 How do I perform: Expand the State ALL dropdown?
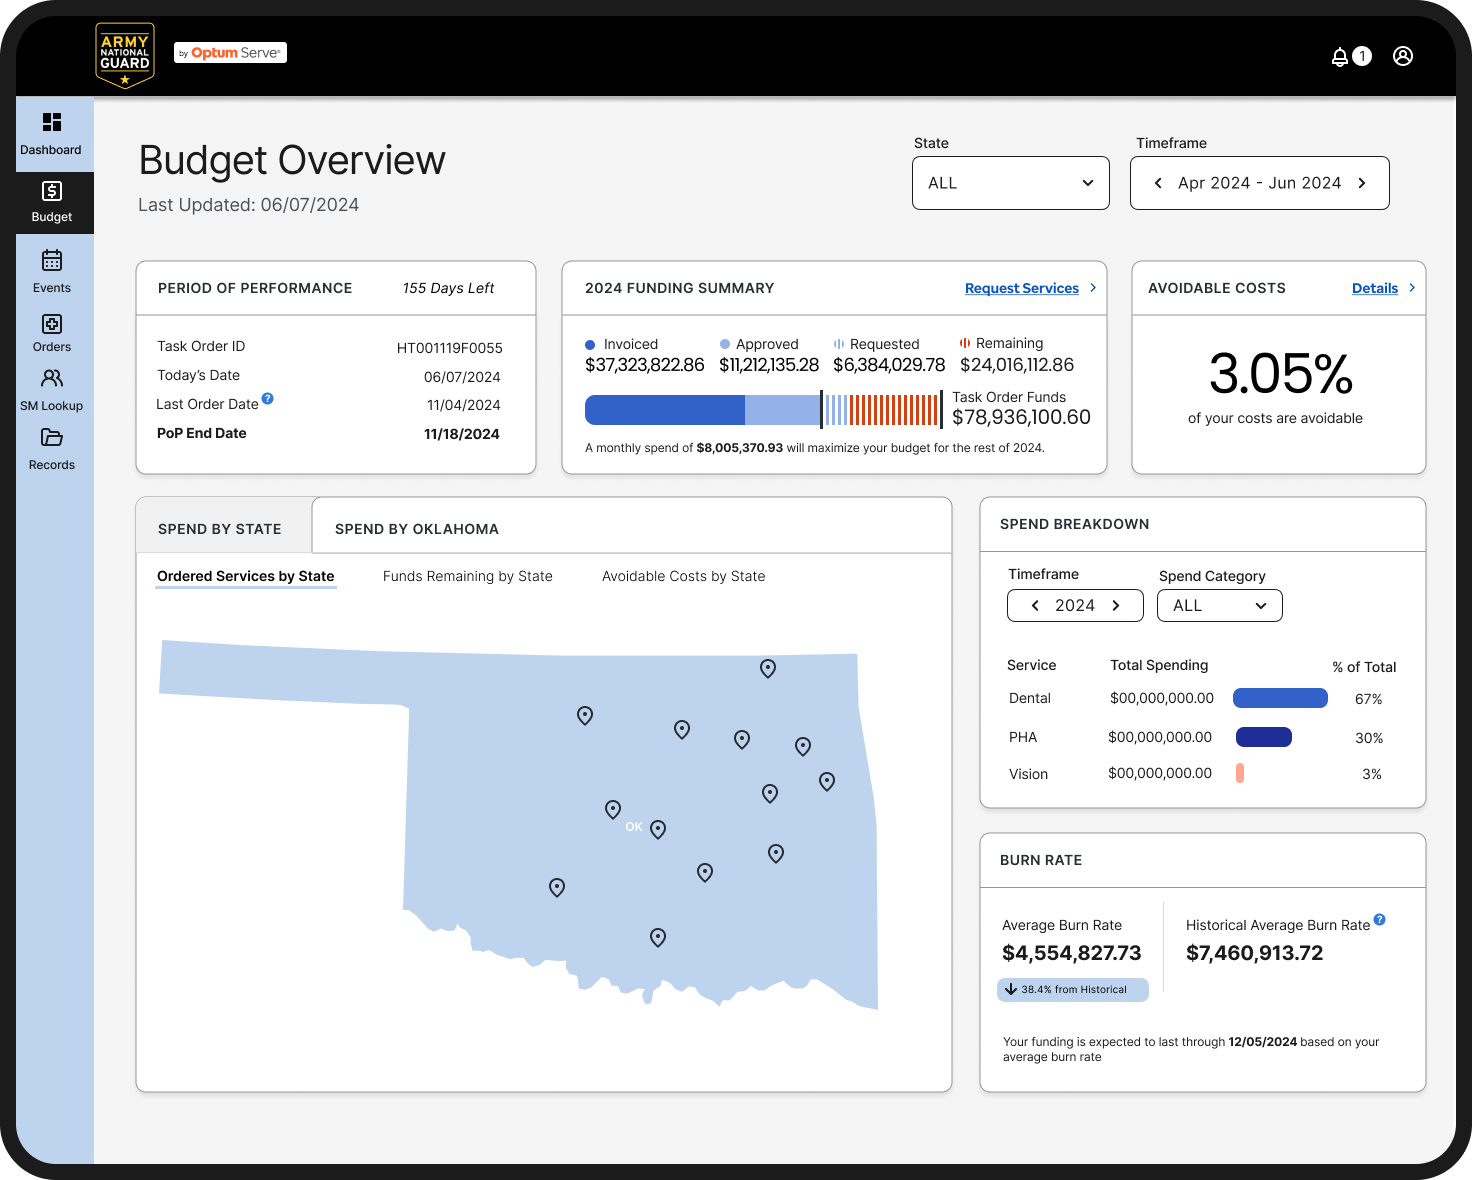pyautogui.click(x=1011, y=183)
